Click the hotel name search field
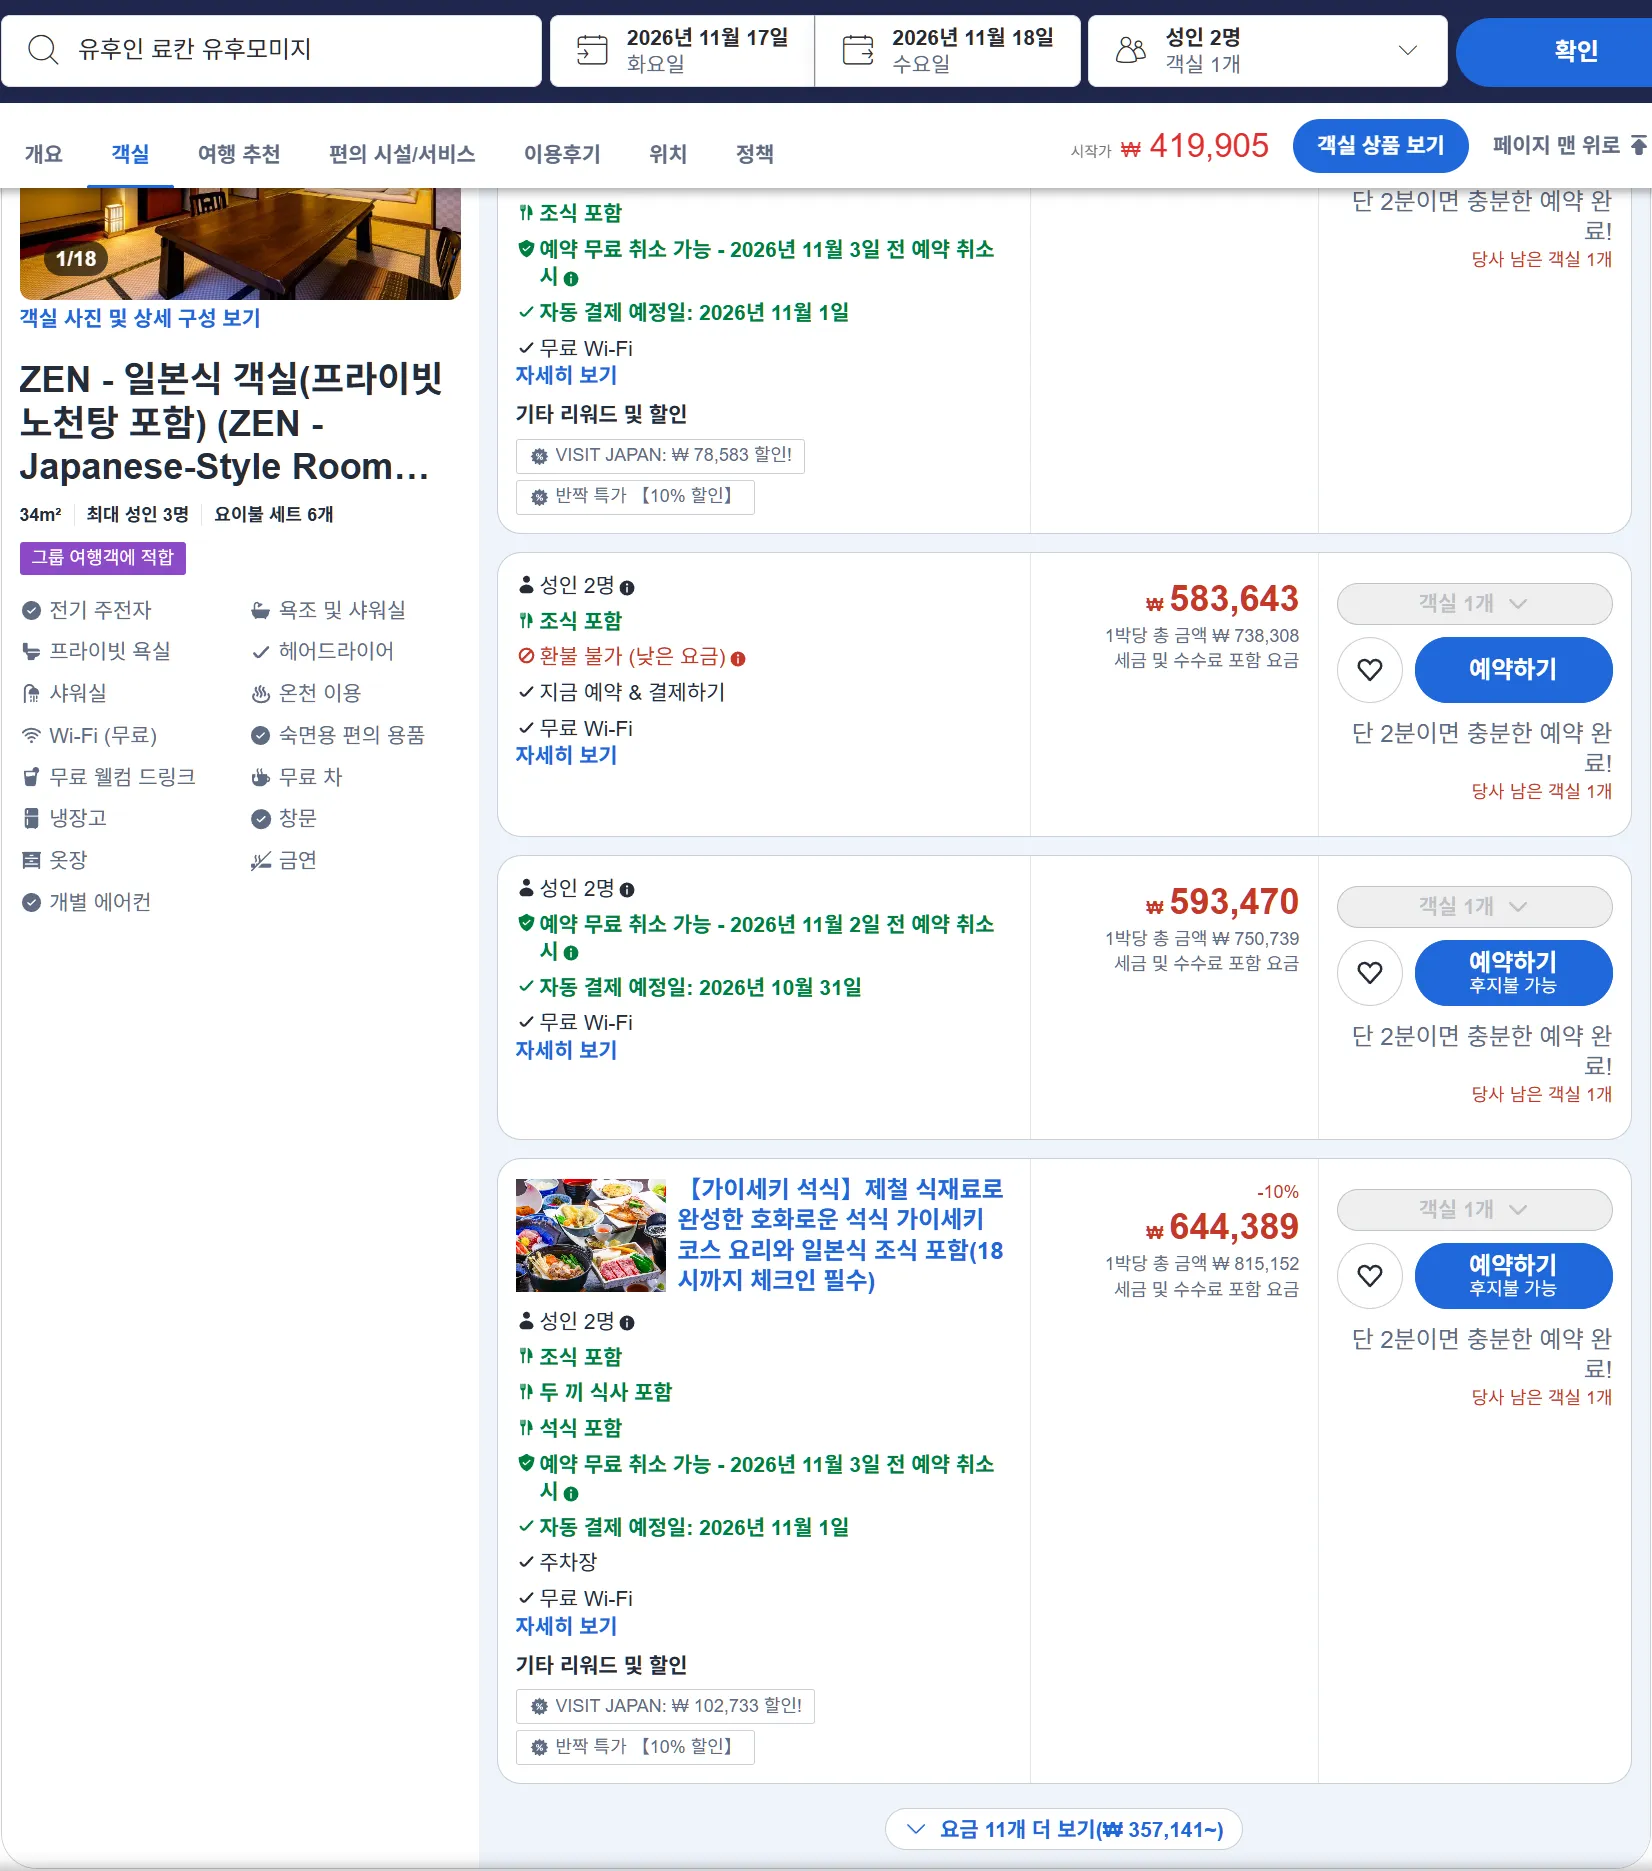The width and height of the screenshot is (1652, 1871). [x=271, y=50]
